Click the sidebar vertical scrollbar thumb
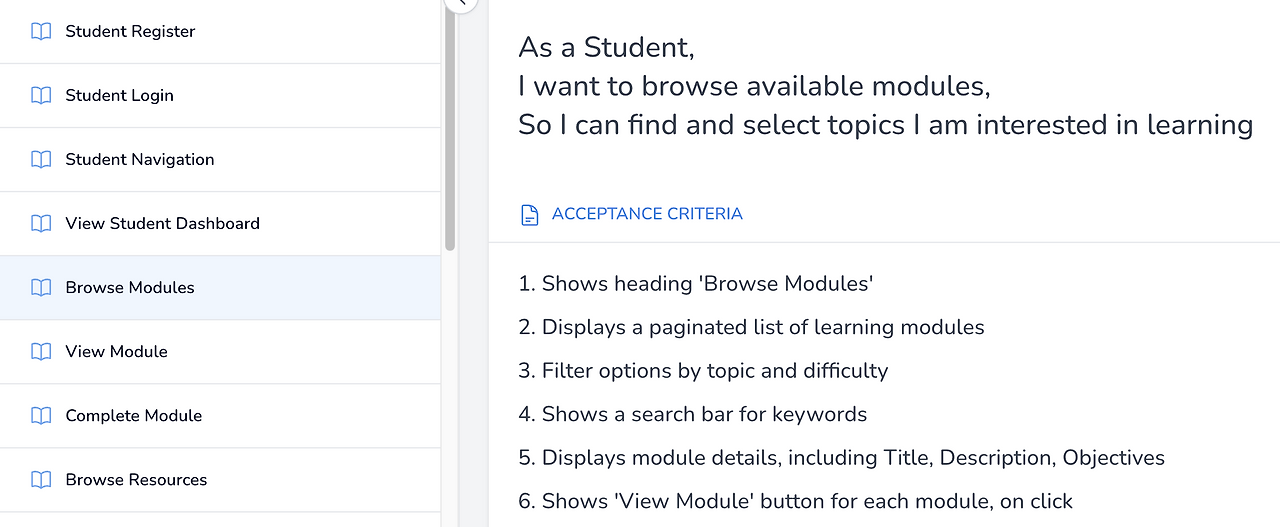This screenshot has height=527, width=1280. click(x=450, y=125)
